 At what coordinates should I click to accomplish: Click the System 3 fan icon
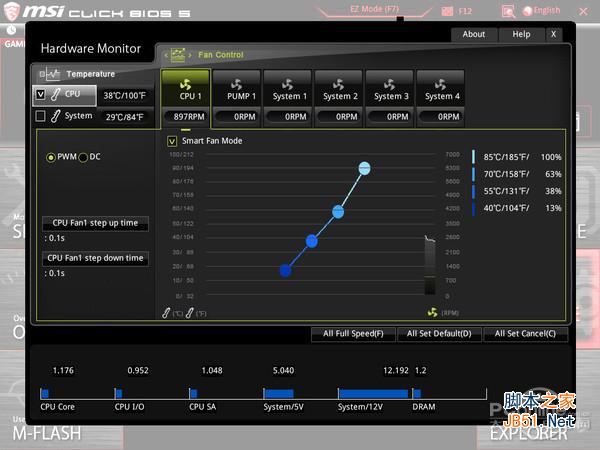[389, 84]
